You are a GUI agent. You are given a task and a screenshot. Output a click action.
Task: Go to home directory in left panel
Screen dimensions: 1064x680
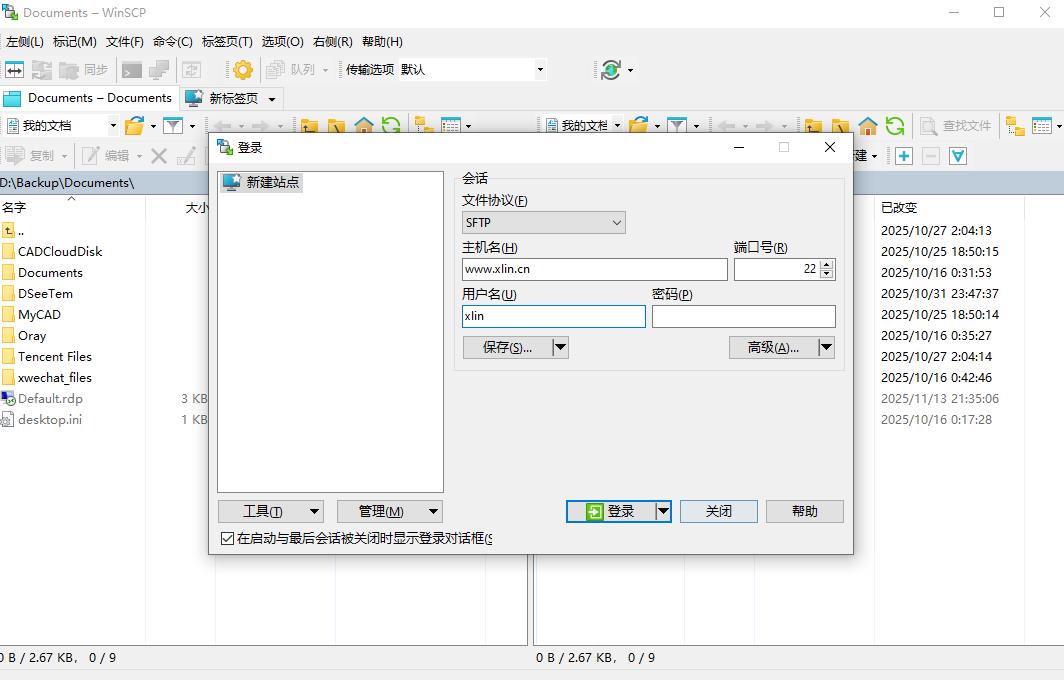[x=364, y=126]
